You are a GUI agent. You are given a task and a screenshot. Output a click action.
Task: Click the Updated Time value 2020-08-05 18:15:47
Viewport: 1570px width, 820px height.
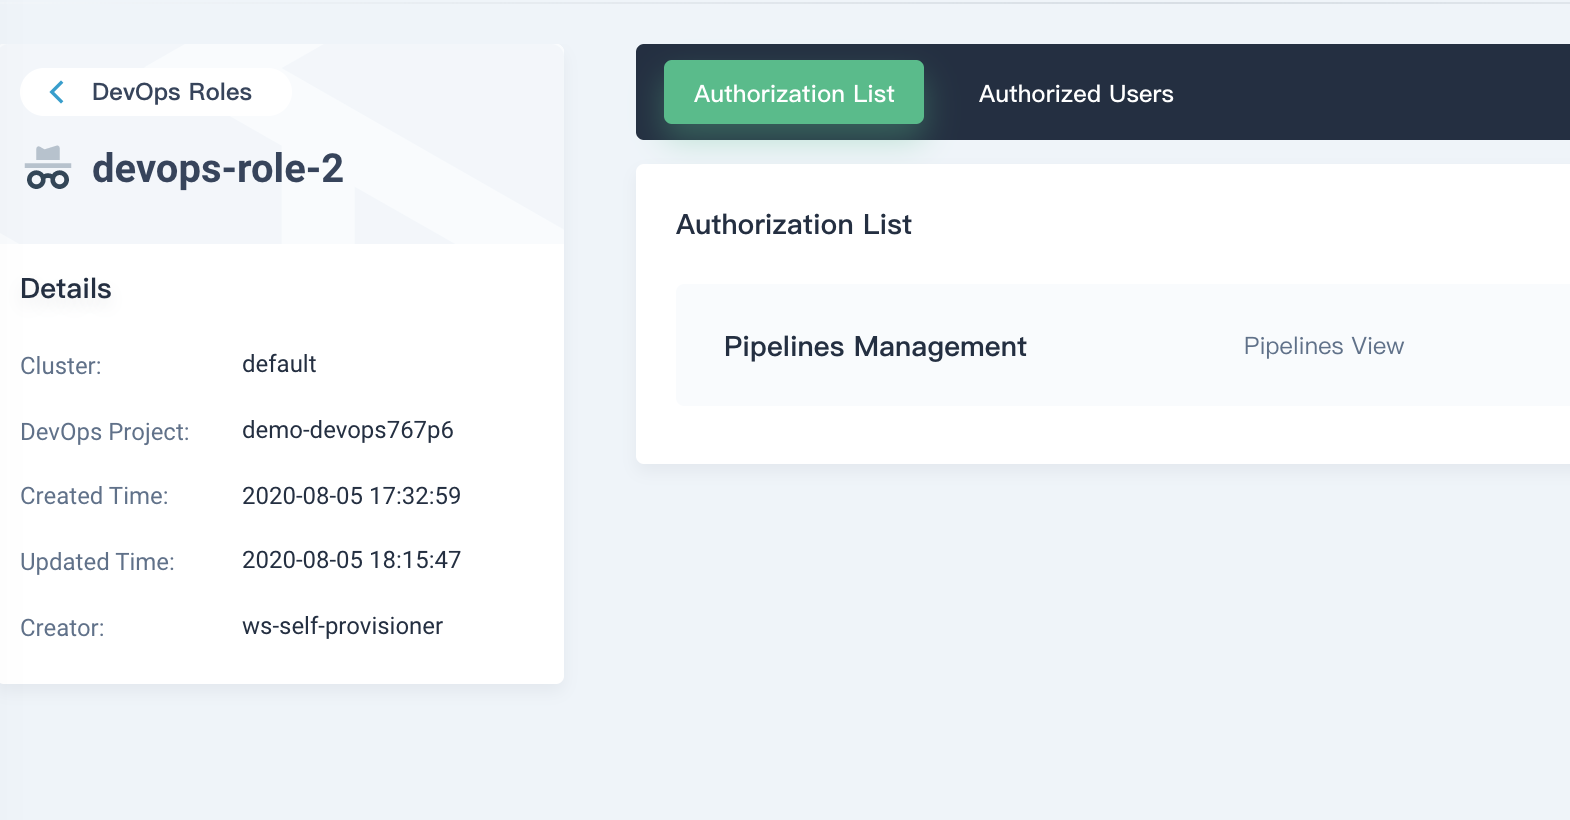(x=351, y=560)
